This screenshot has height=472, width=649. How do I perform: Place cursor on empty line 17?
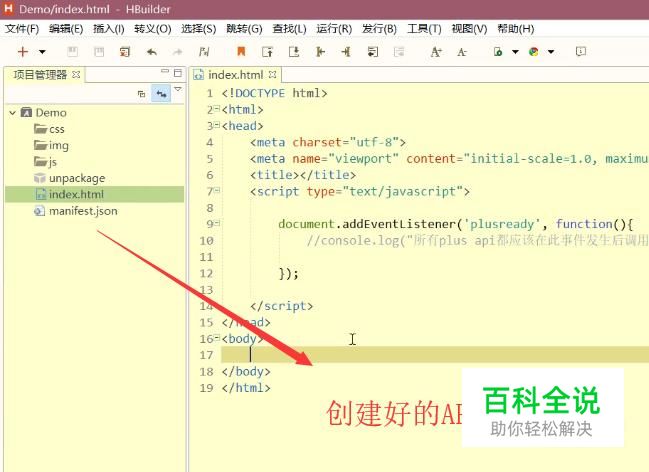[435, 355]
